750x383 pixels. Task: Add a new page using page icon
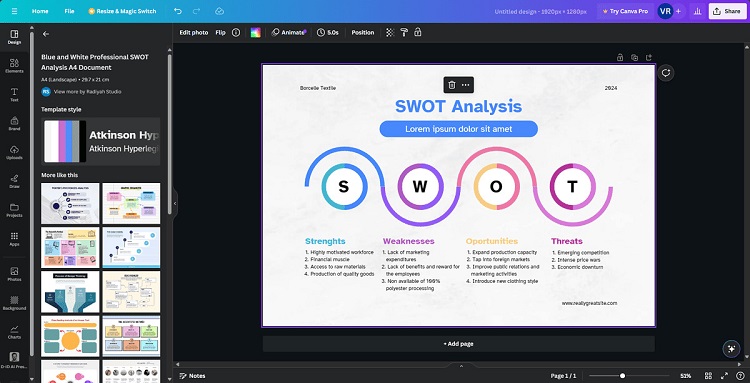pos(649,57)
